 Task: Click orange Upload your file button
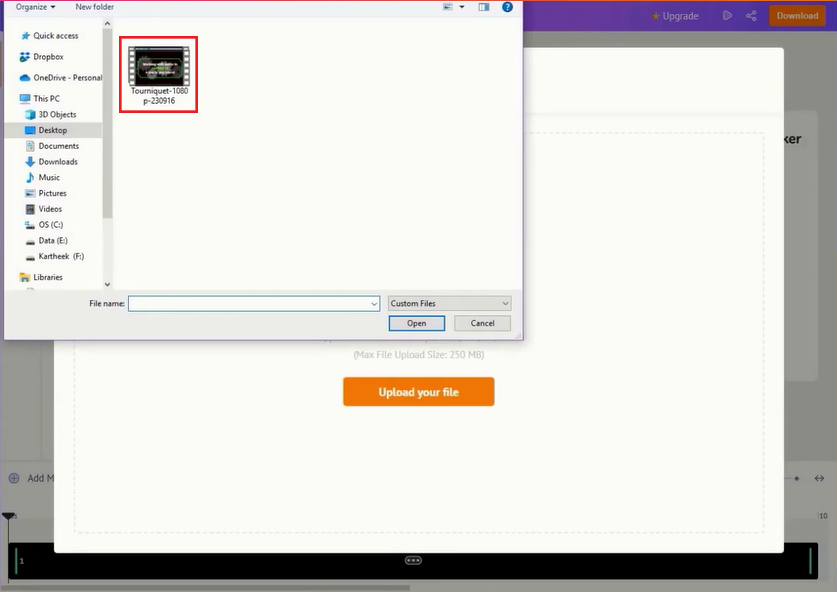coord(418,392)
